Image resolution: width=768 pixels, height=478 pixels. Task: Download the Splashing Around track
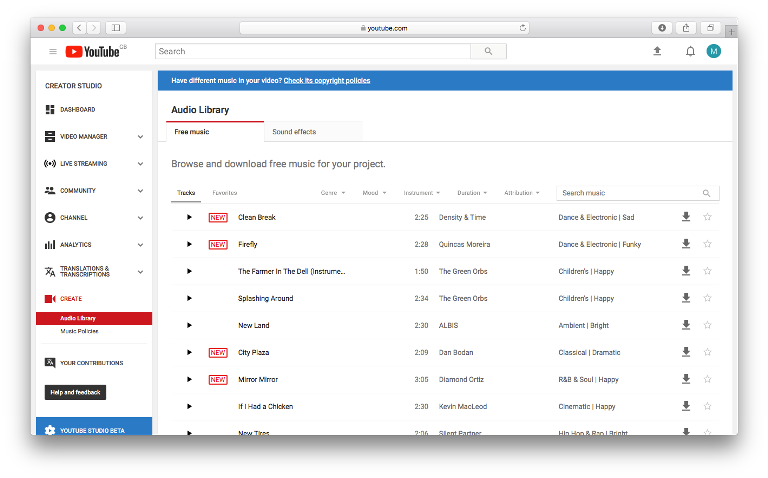[x=686, y=297]
